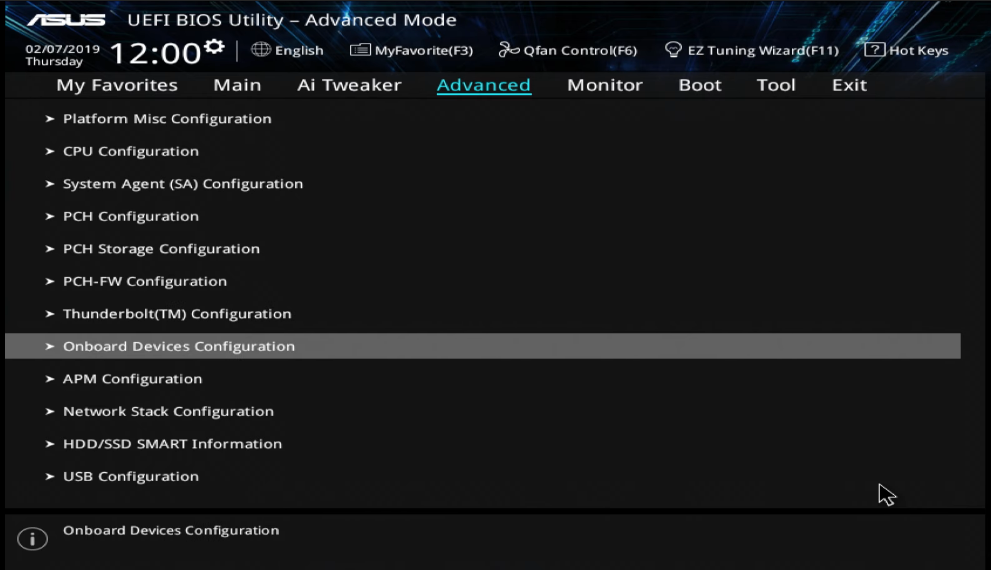The width and height of the screenshot is (991, 570).
Task: Expand arrow beside Platform Misc Configuration
Action: pyautogui.click(x=50, y=119)
